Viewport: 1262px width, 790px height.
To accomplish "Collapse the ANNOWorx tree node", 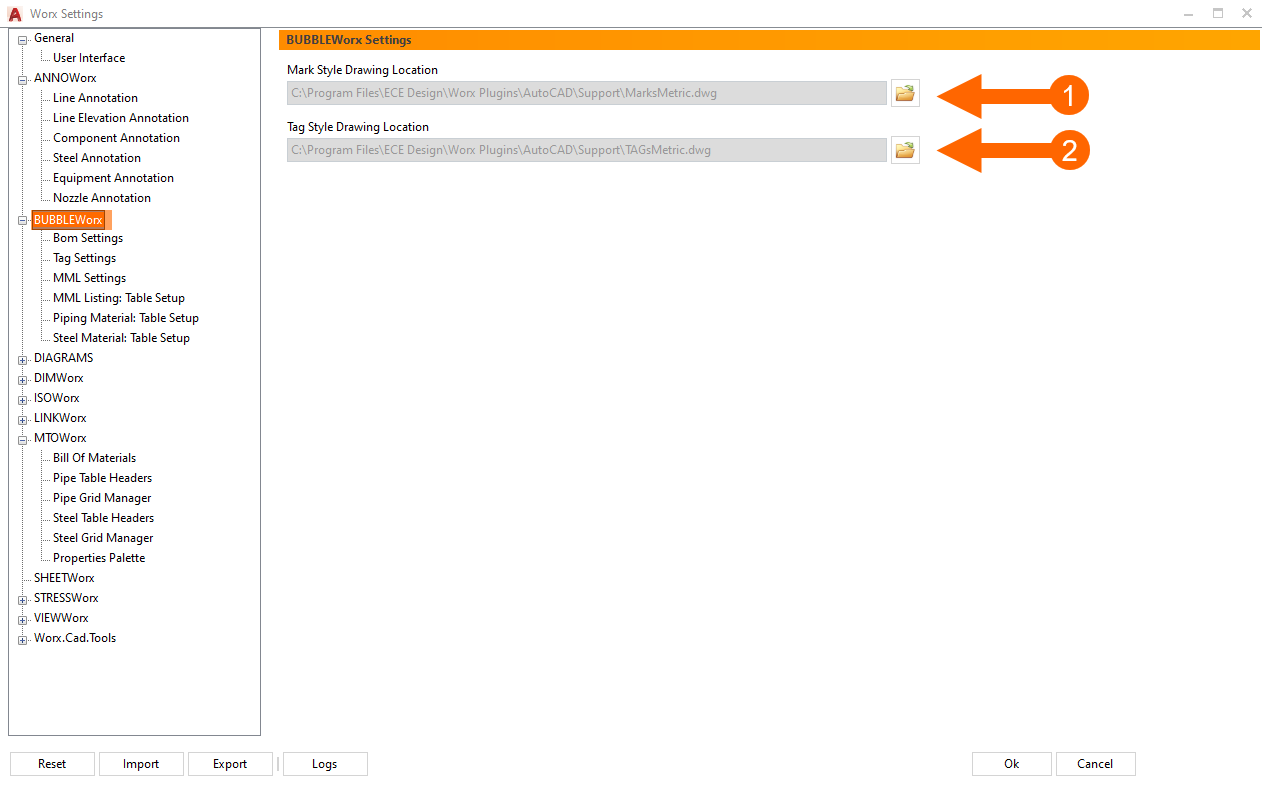I will [x=23, y=79].
